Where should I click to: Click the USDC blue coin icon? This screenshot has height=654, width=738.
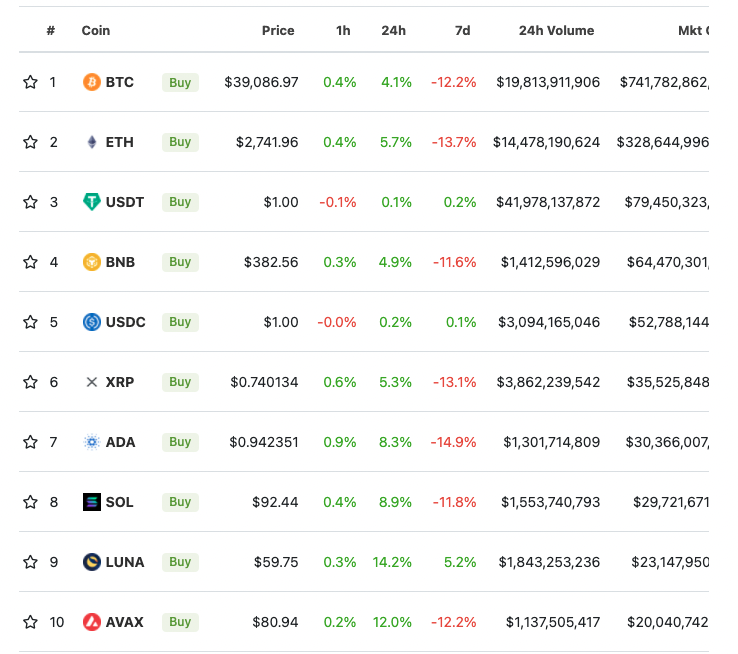pos(92,322)
